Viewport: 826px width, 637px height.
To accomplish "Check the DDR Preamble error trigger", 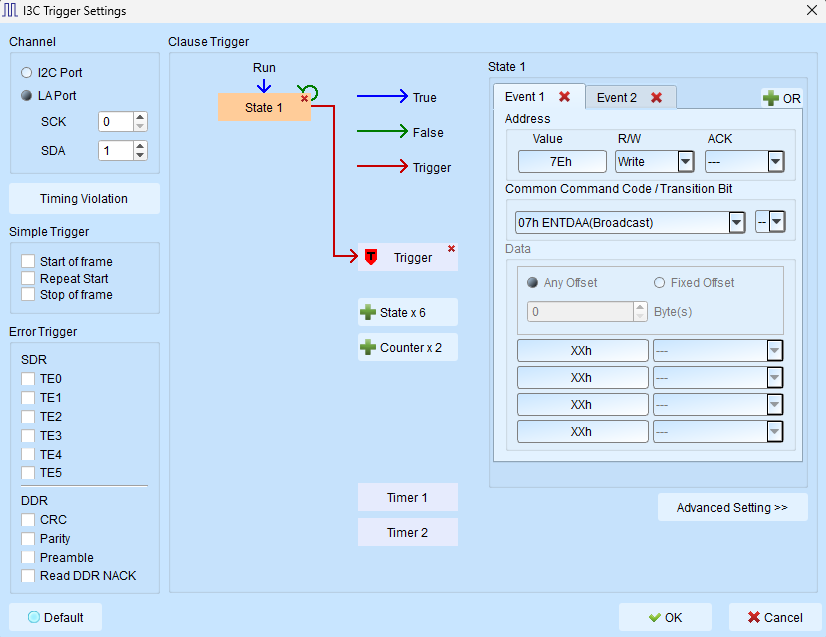I will pos(28,557).
